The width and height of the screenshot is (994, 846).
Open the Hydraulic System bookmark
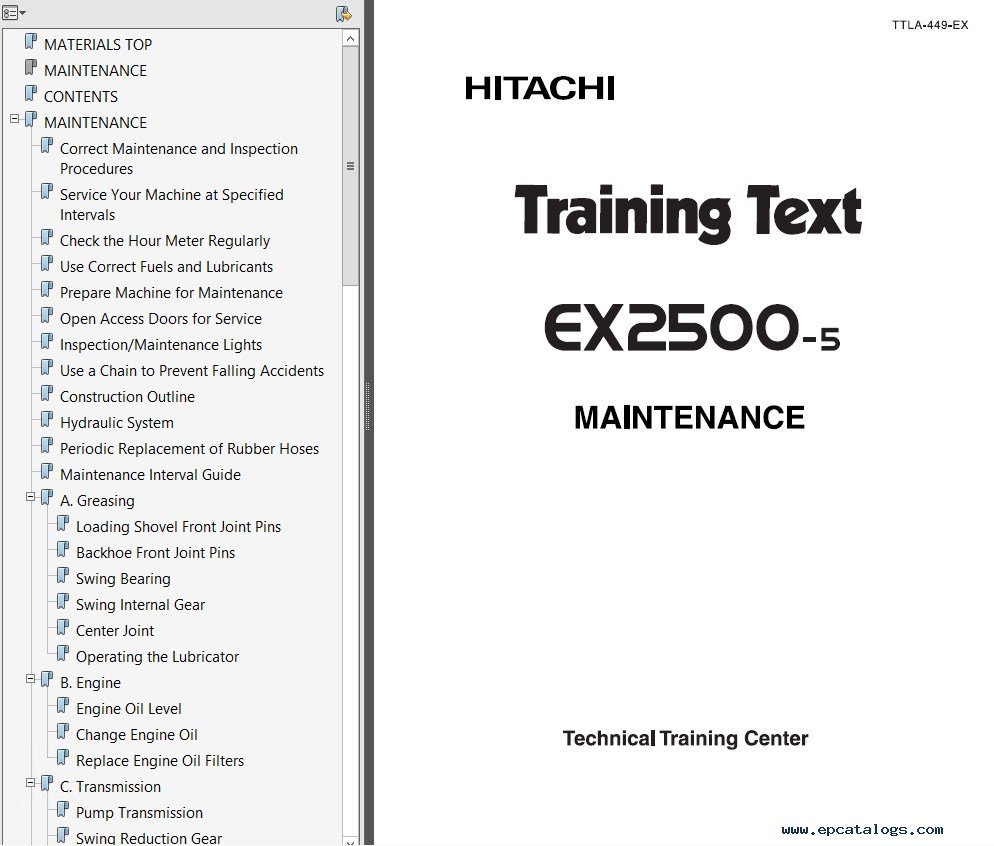(x=117, y=423)
